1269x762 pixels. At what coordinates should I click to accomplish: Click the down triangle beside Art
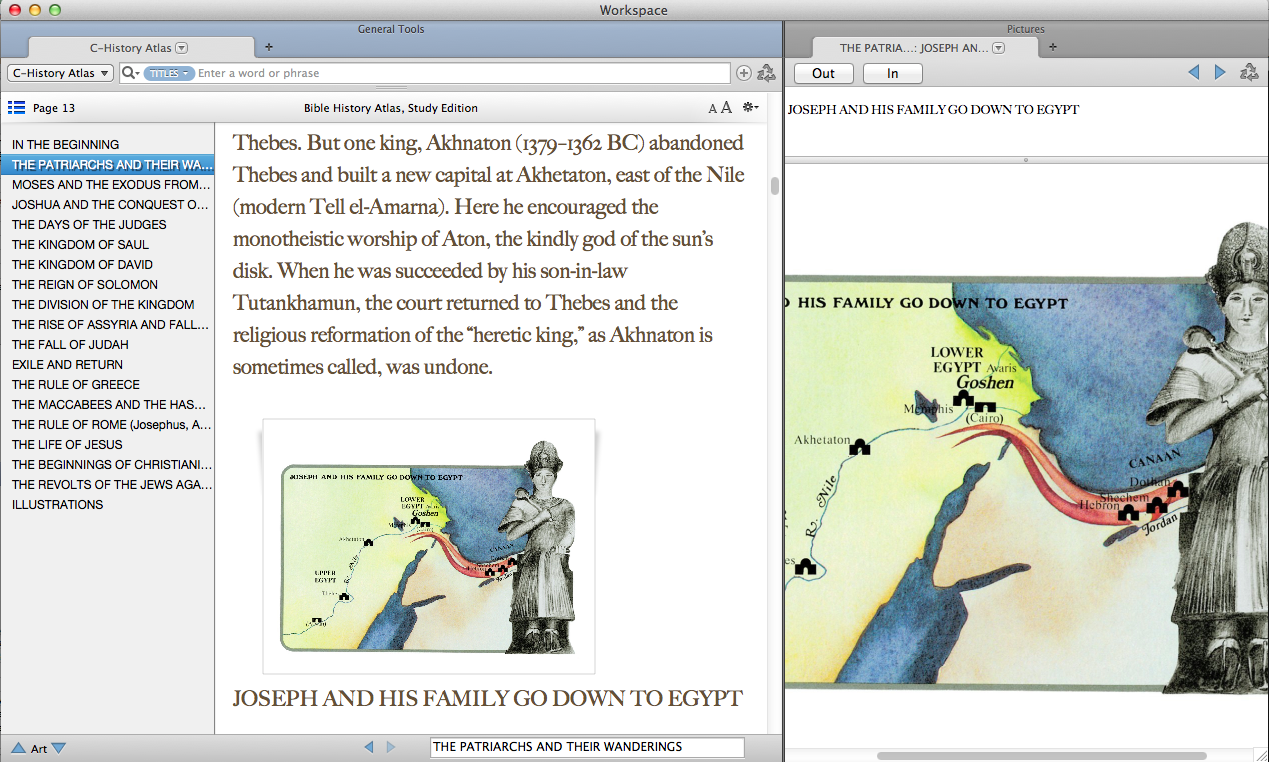click(58, 748)
